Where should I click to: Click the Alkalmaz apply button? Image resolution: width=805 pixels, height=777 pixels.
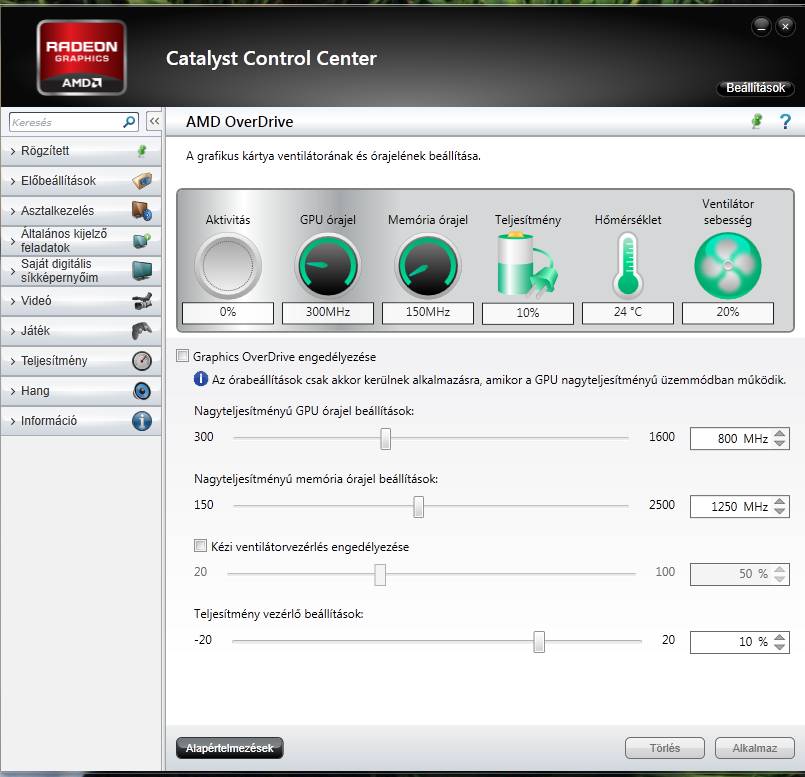coord(755,748)
